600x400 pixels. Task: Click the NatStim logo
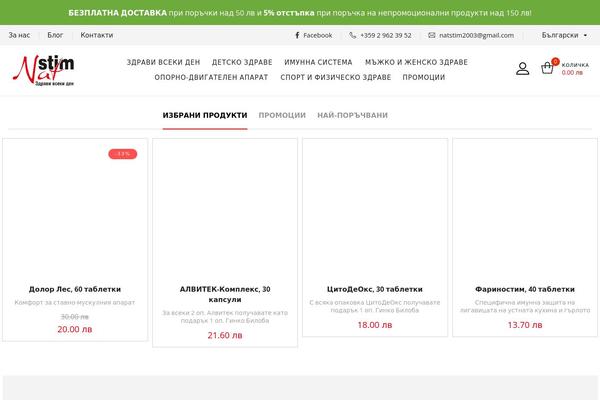click(44, 70)
